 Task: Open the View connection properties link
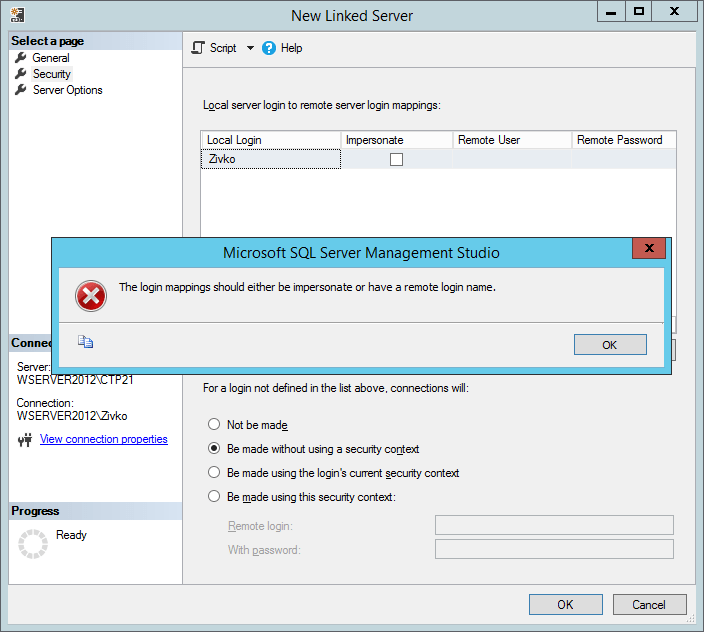tap(104, 439)
